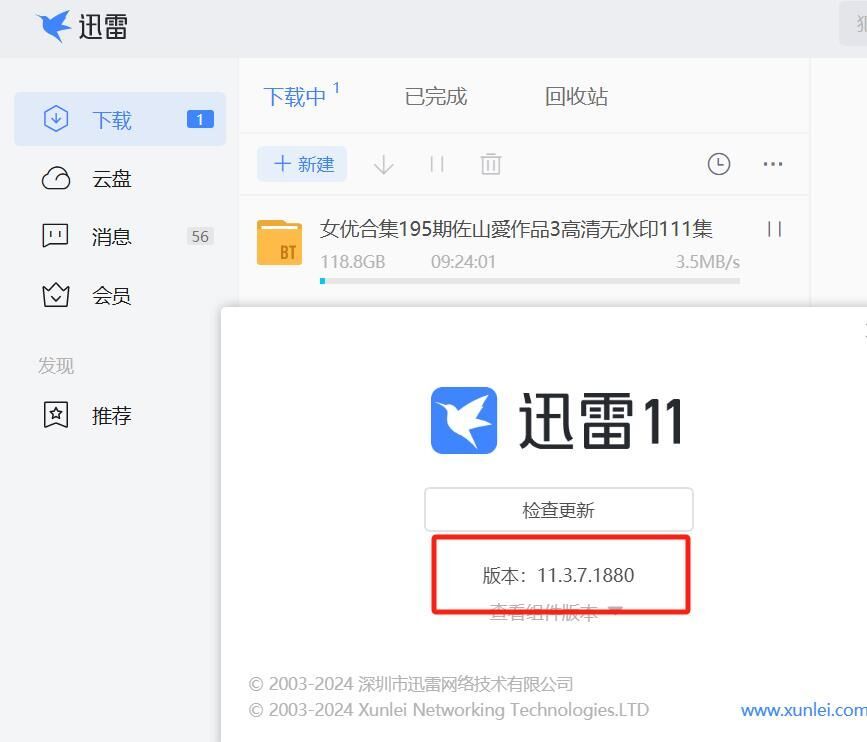Click the start download arrow in toolbar
Image resolution: width=867 pixels, height=742 pixels.
[x=383, y=164]
